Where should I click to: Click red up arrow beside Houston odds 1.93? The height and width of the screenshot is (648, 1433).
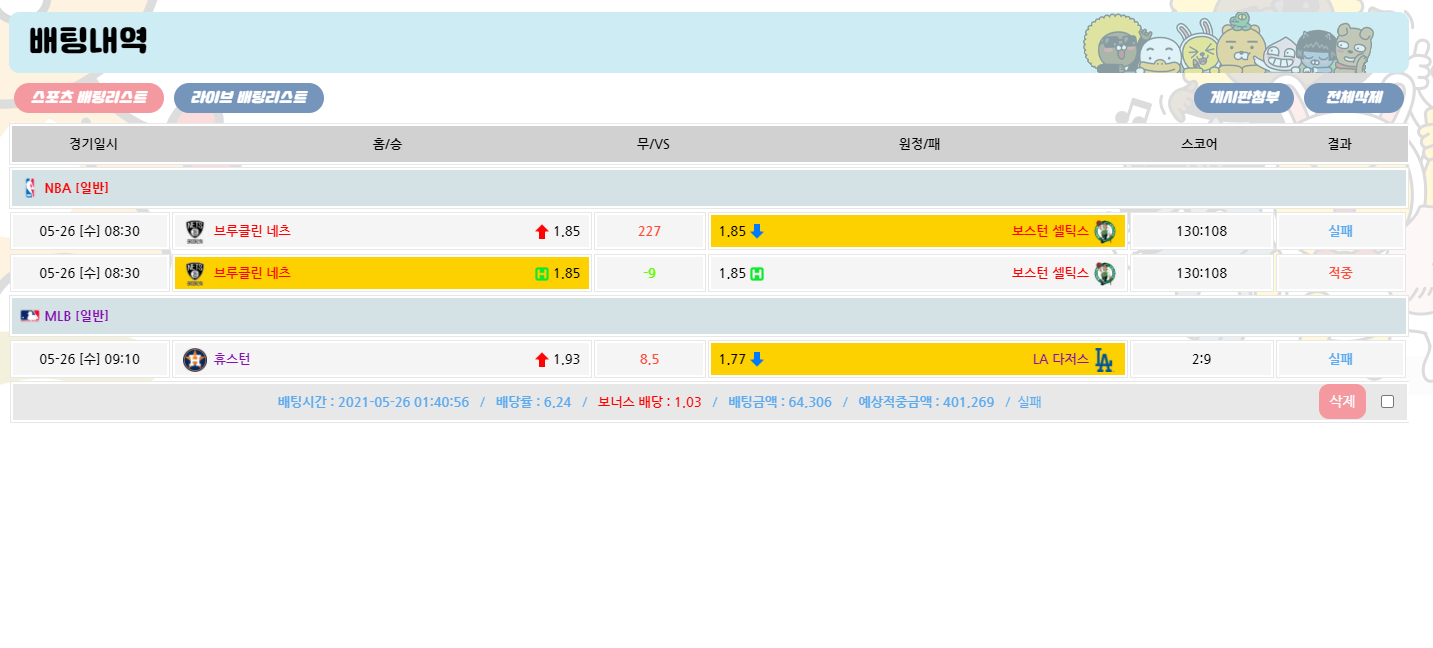point(542,359)
